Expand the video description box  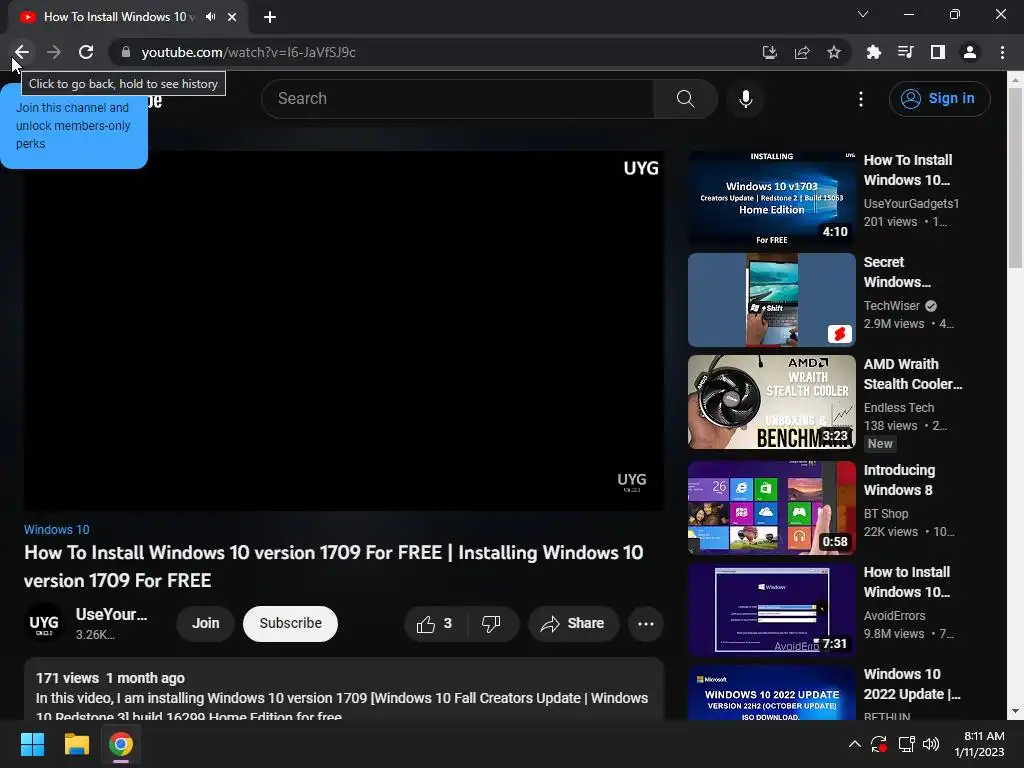click(x=344, y=690)
